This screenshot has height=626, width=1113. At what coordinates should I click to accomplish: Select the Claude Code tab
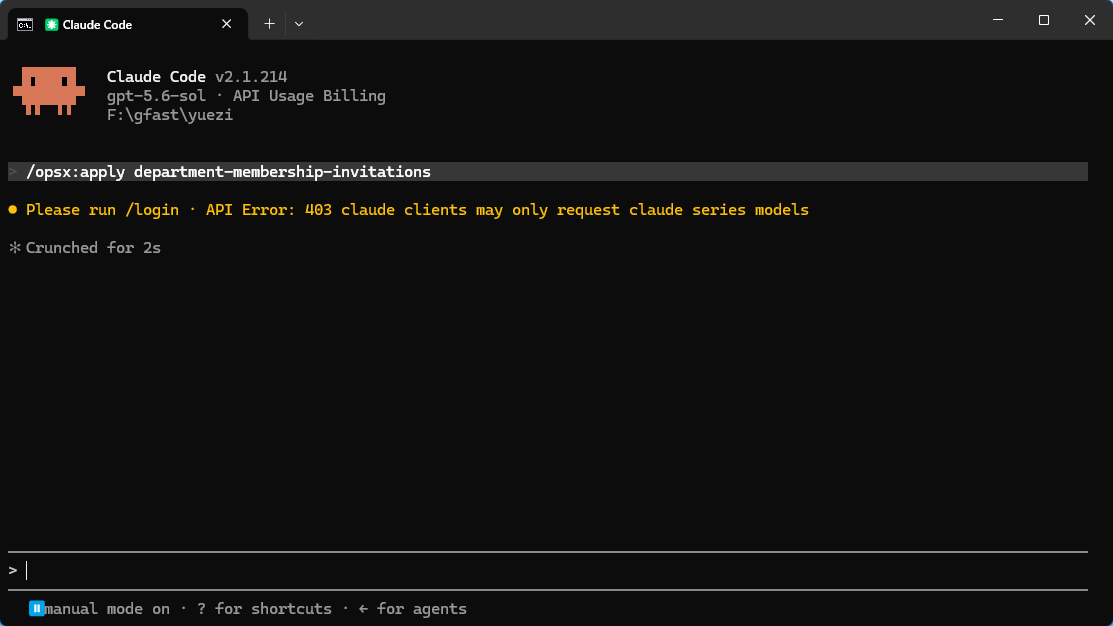pyautogui.click(x=128, y=24)
